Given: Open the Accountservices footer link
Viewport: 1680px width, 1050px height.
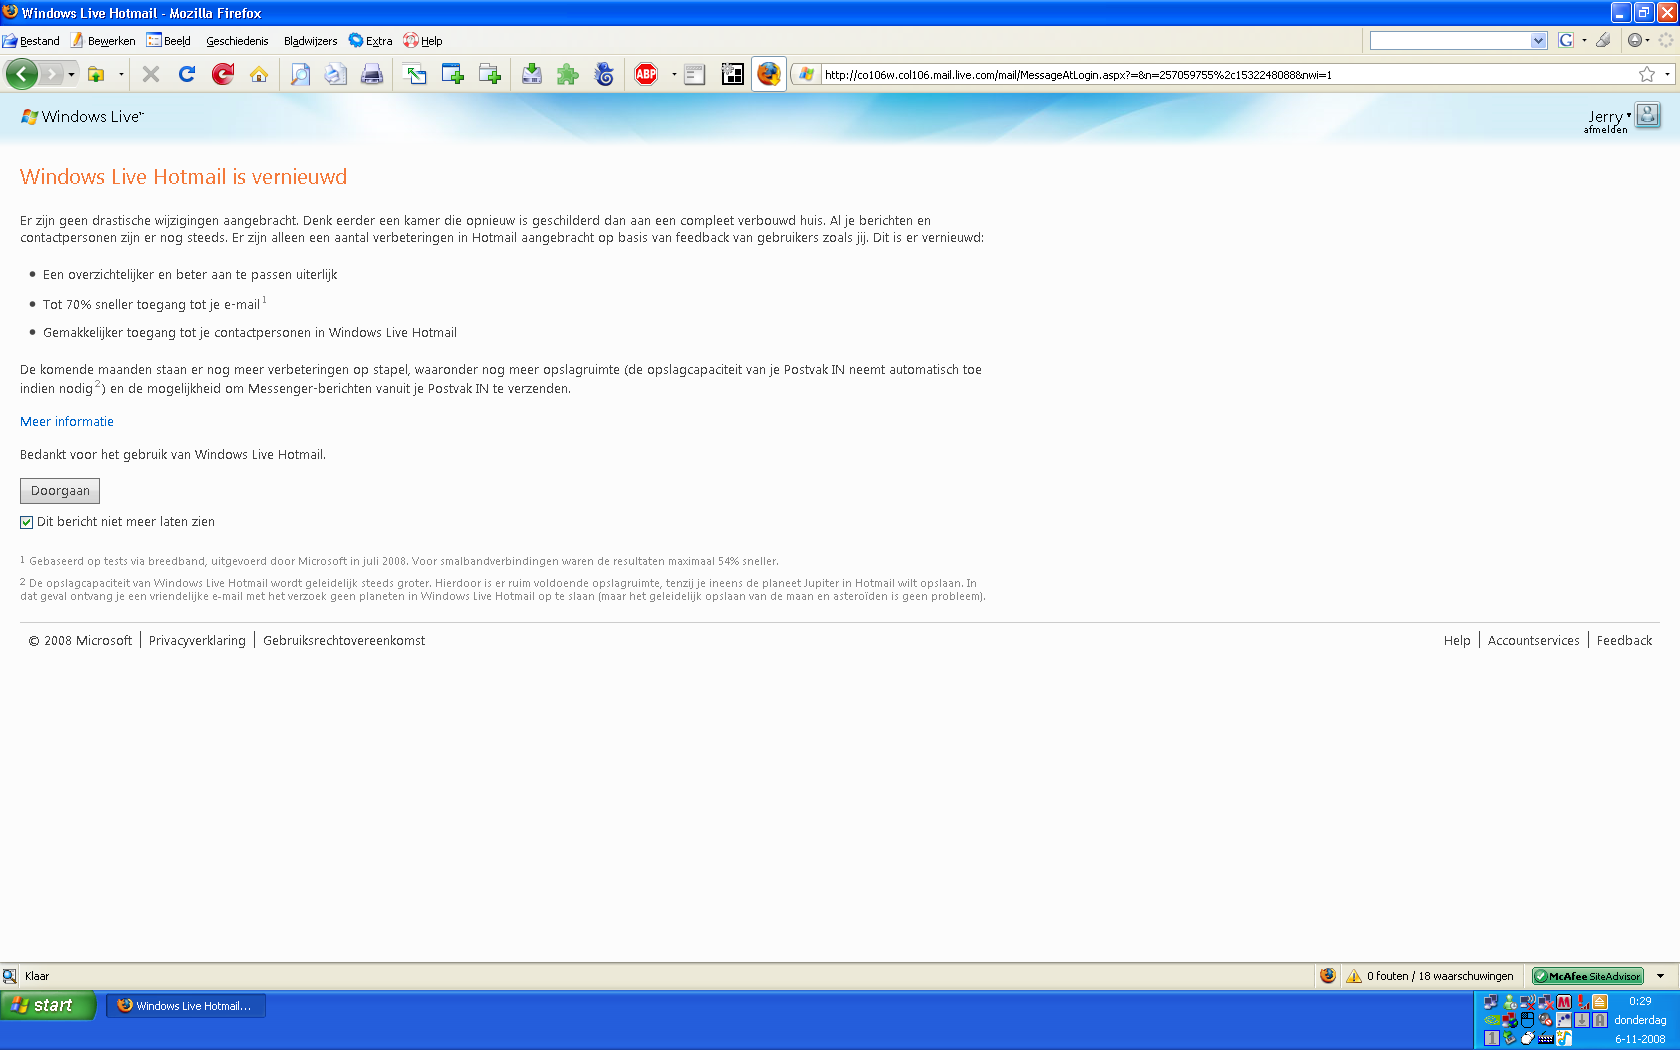Looking at the screenshot, I should (x=1534, y=641).
